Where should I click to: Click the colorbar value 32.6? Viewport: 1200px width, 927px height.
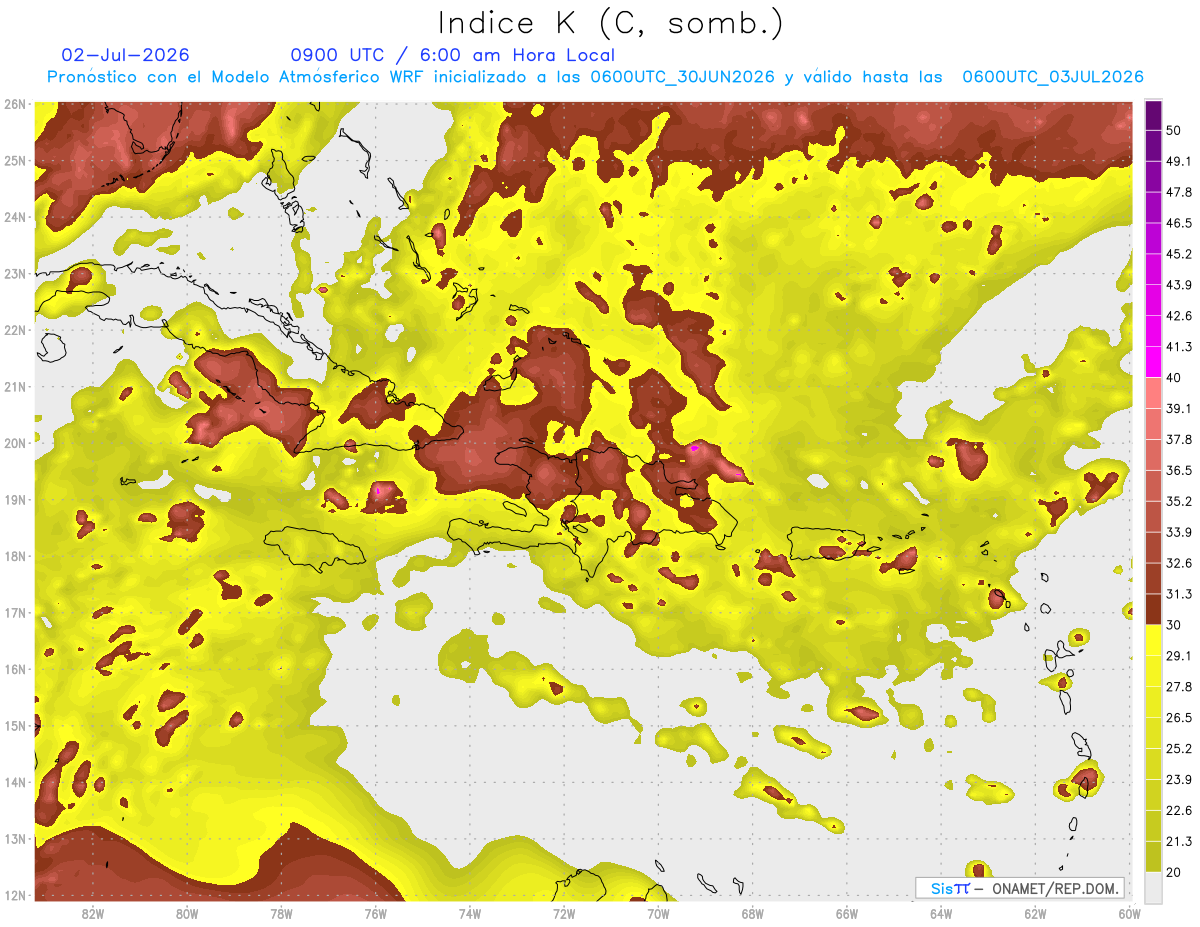click(x=1179, y=563)
